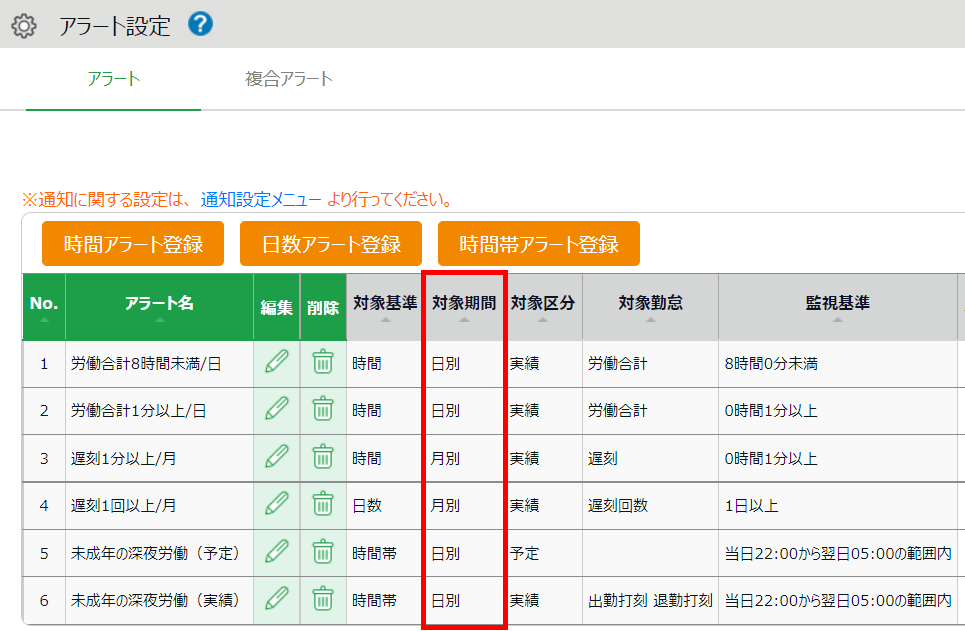Delete alert 未成年の深夜労働（実績） with trash icon

pos(323,599)
